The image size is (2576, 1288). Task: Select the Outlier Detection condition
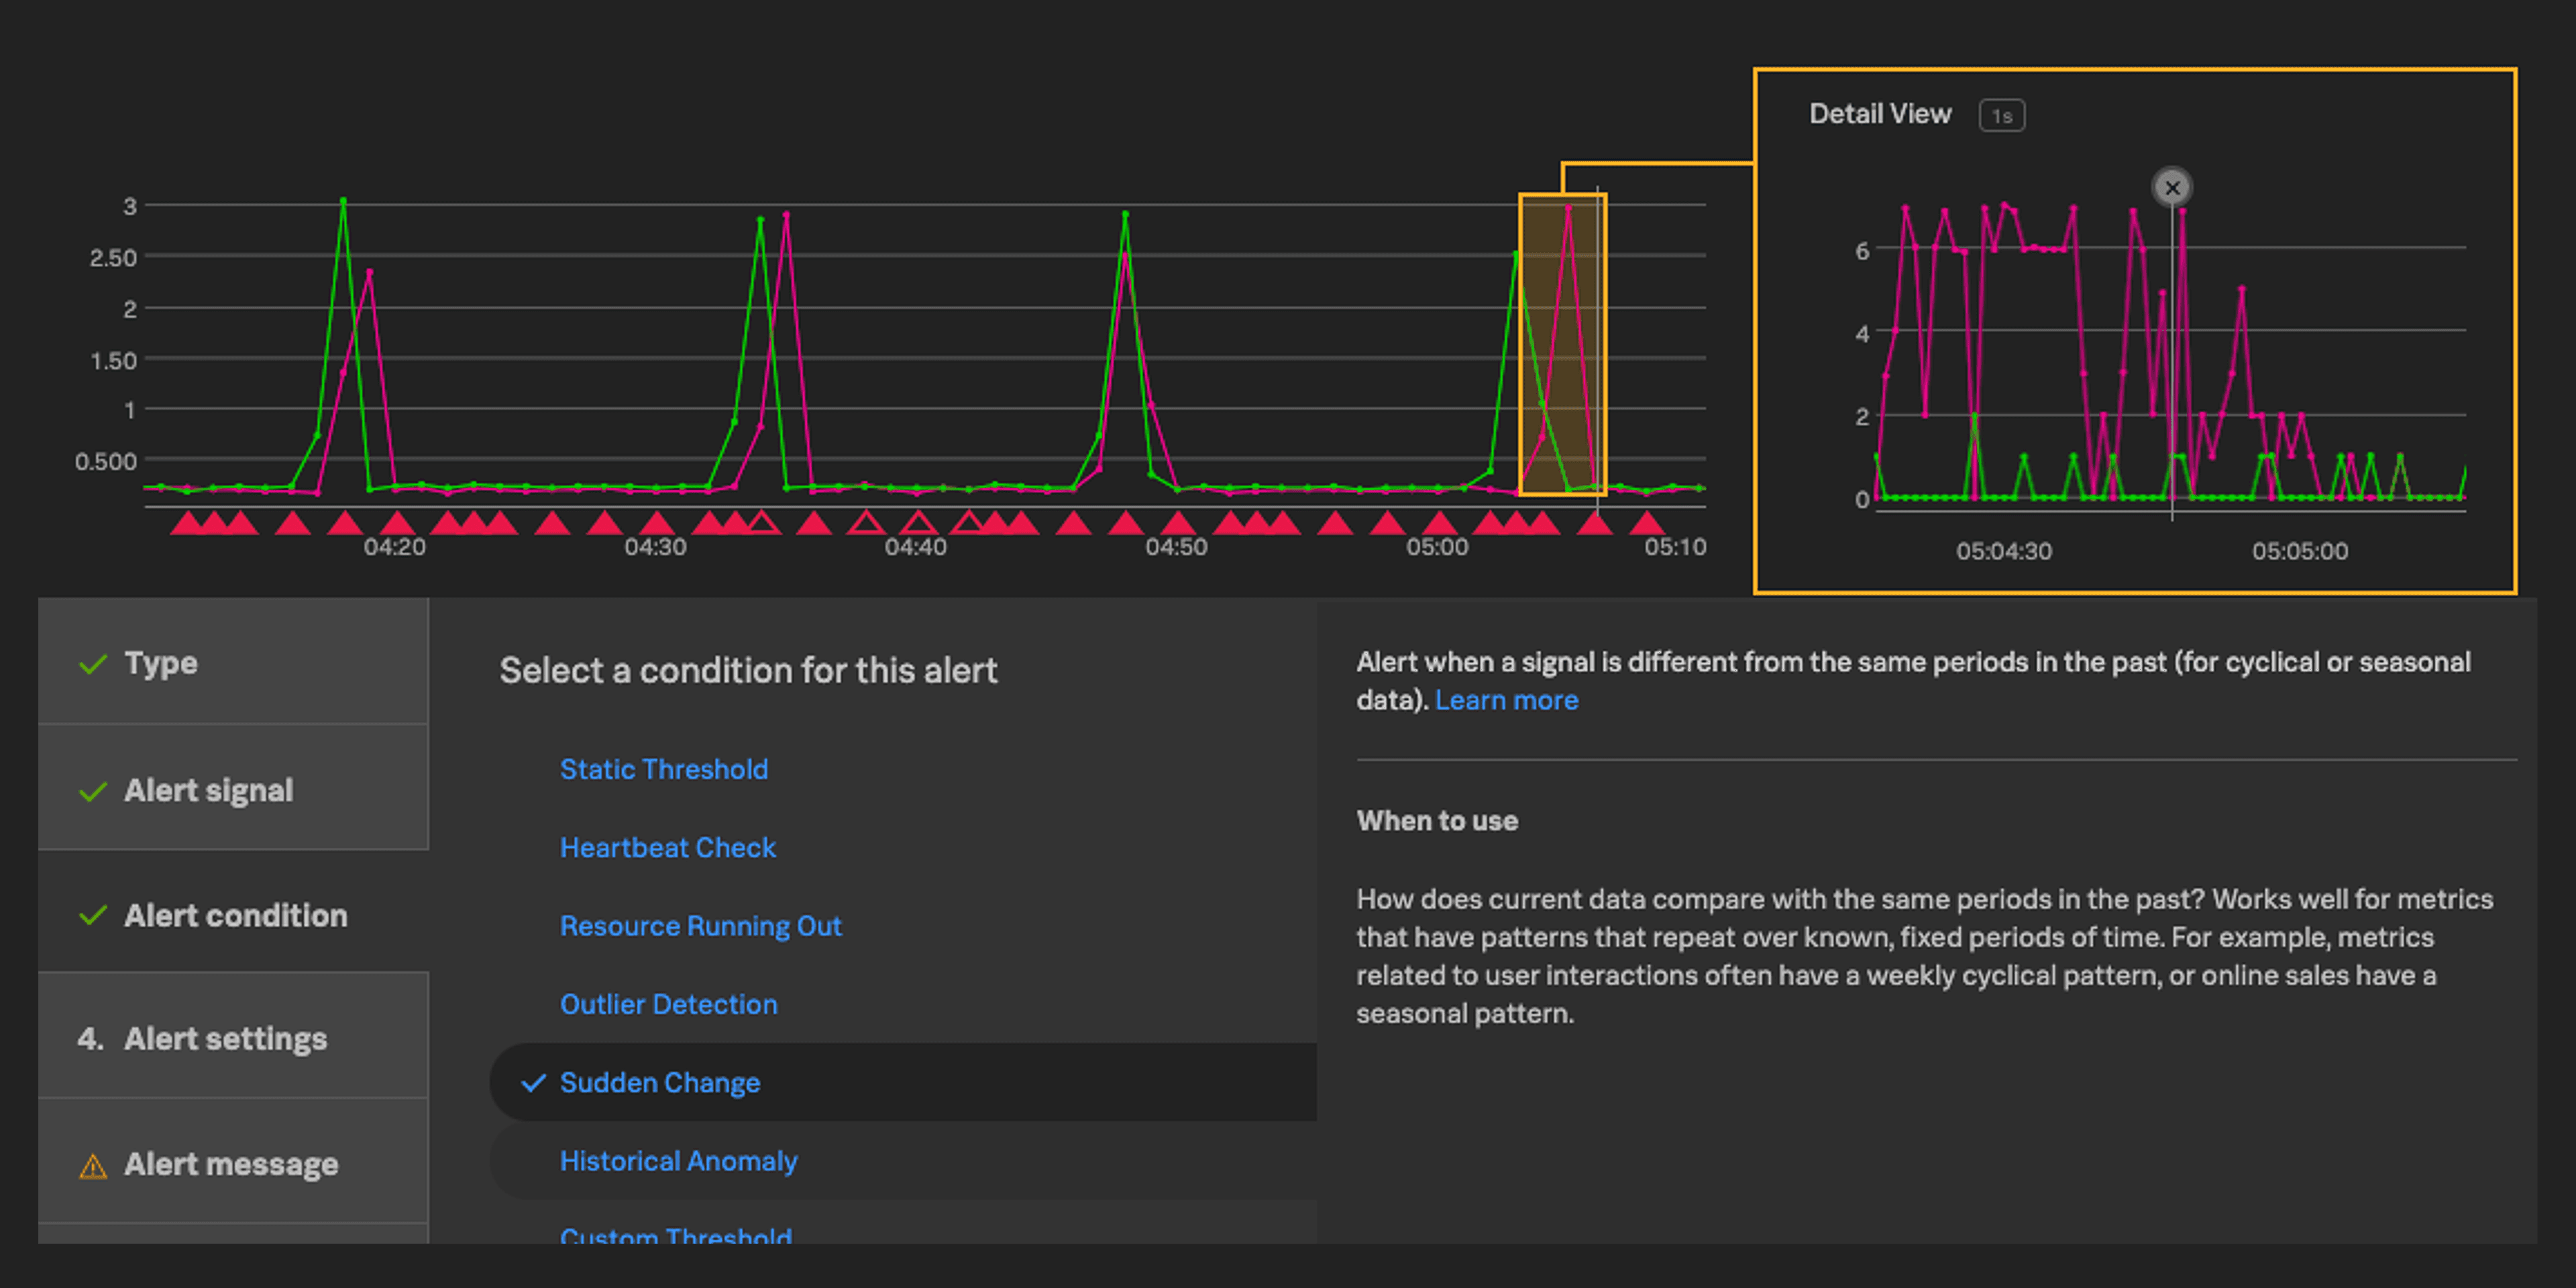coord(668,1004)
